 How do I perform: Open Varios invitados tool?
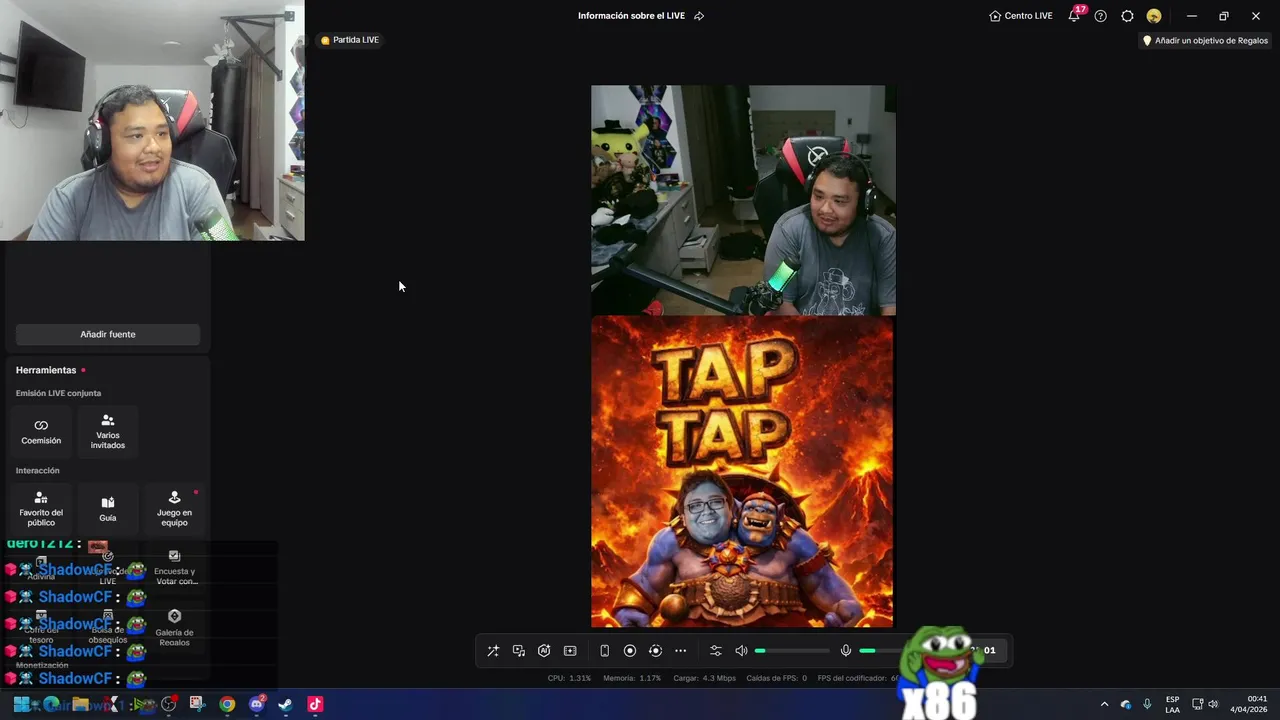108,431
